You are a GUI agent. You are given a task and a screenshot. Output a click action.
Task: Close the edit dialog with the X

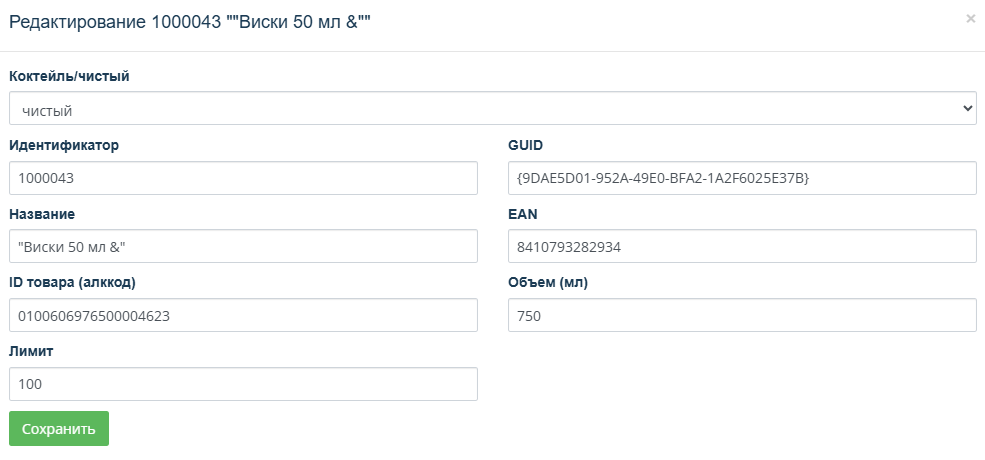tap(970, 18)
